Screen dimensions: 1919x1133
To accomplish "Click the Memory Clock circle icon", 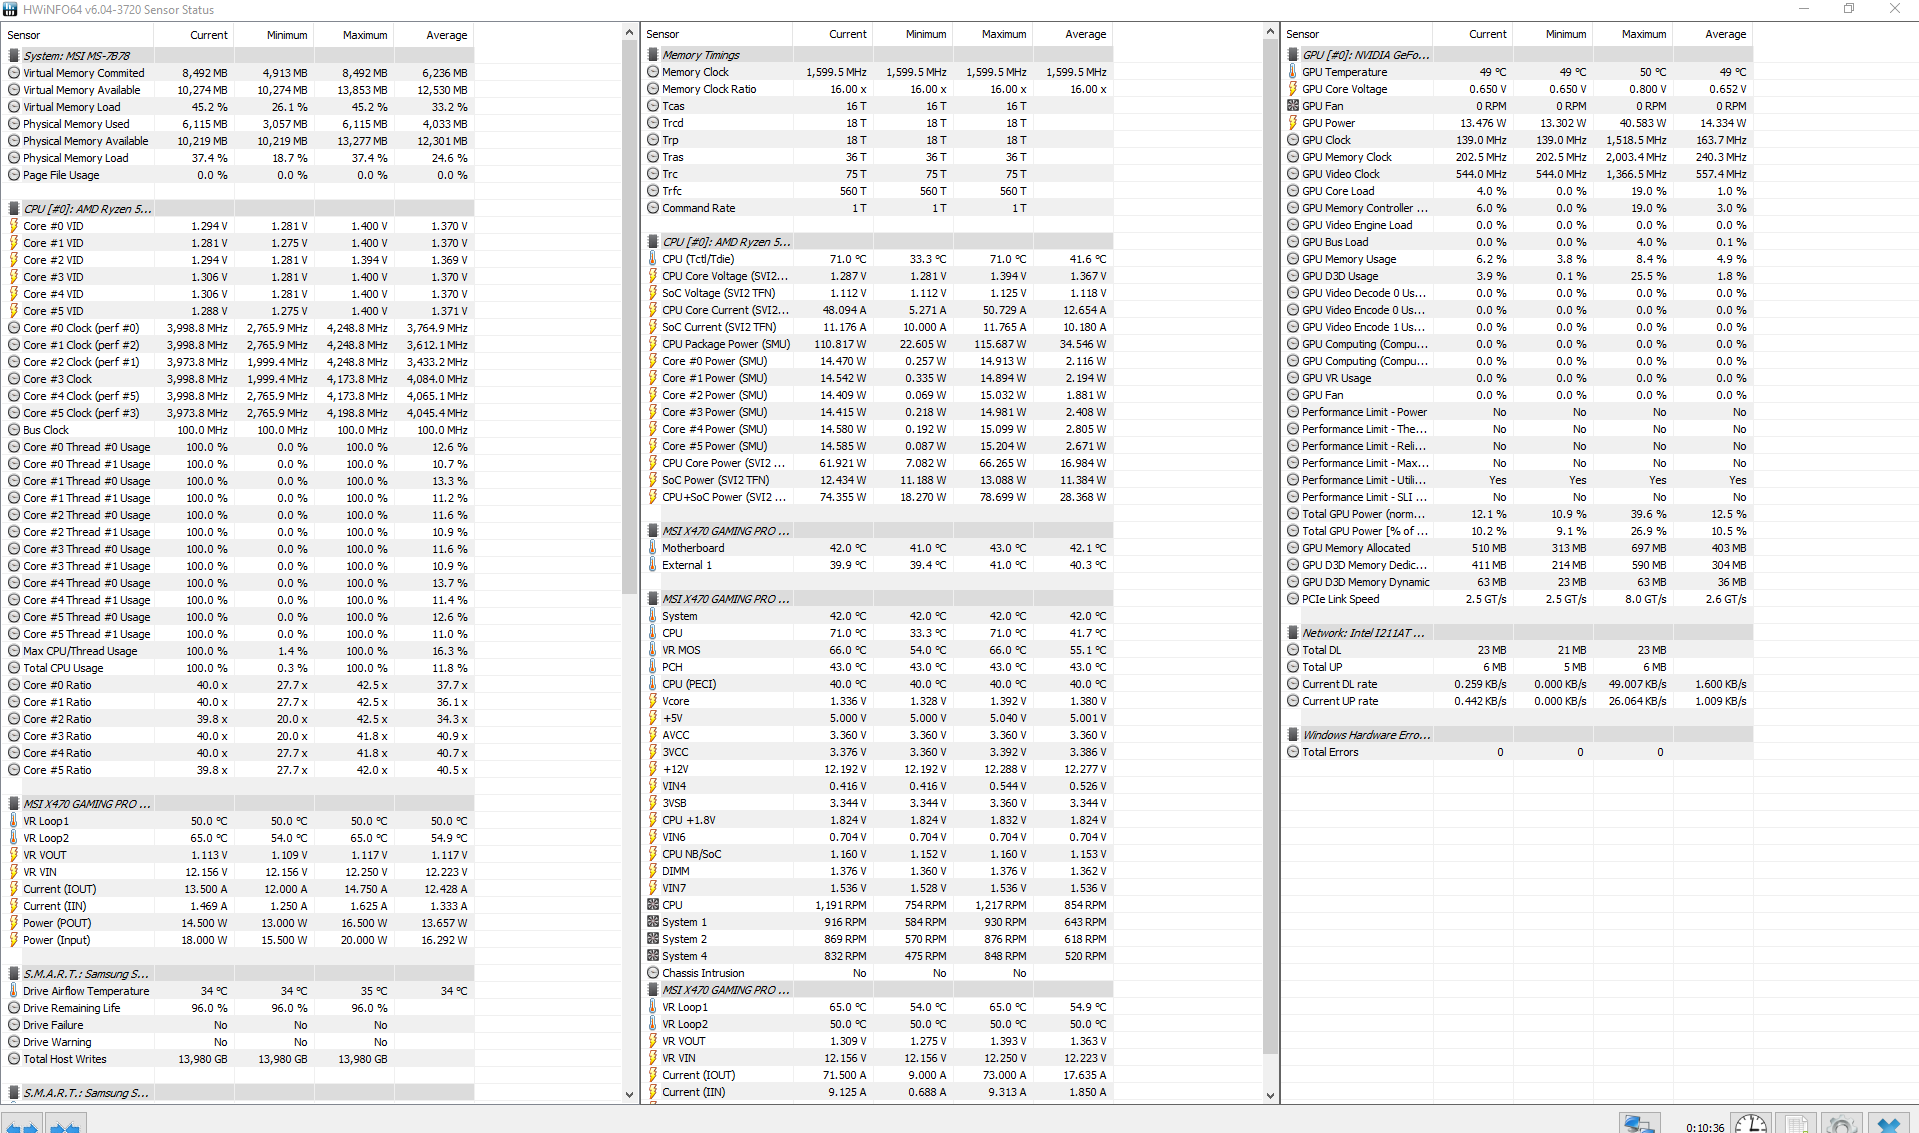I will pos(653,72).
